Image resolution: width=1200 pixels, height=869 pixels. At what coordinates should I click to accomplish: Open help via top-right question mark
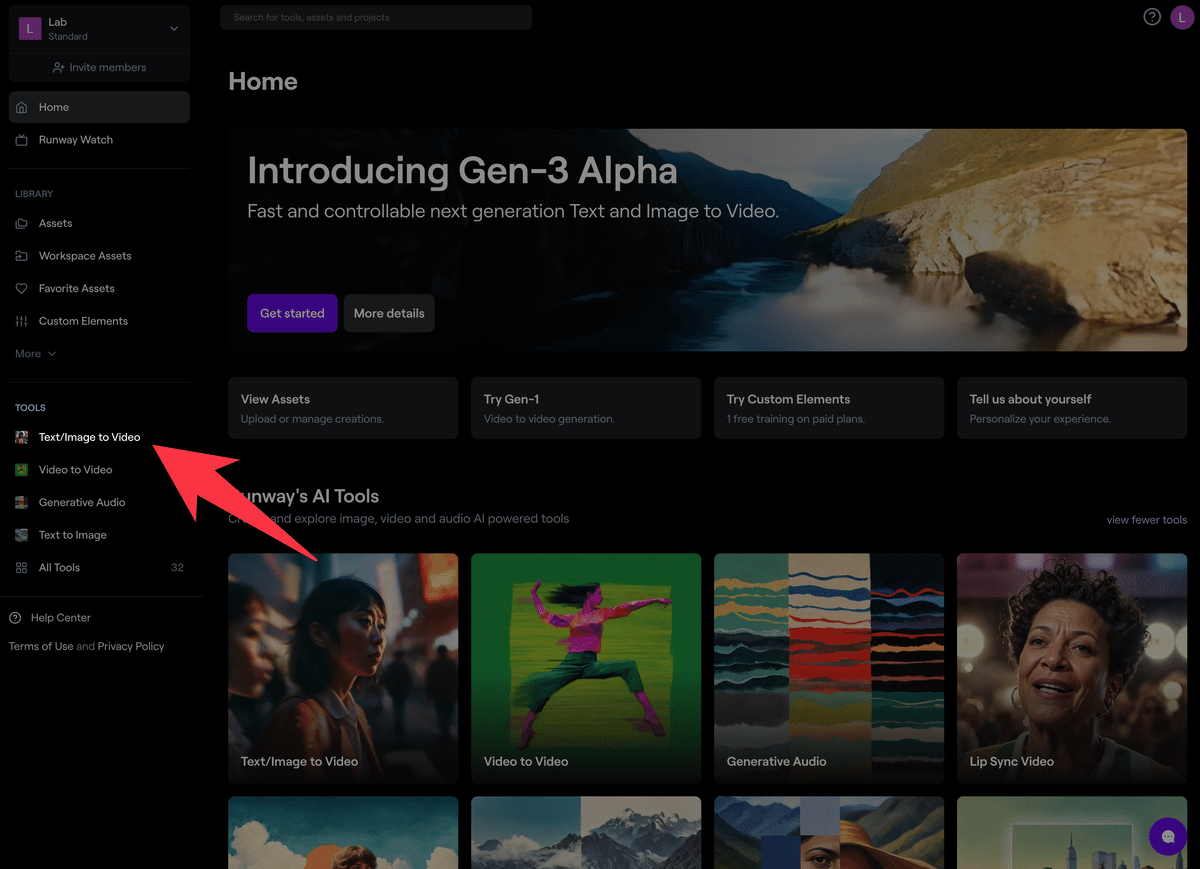tap(1152, 17)
